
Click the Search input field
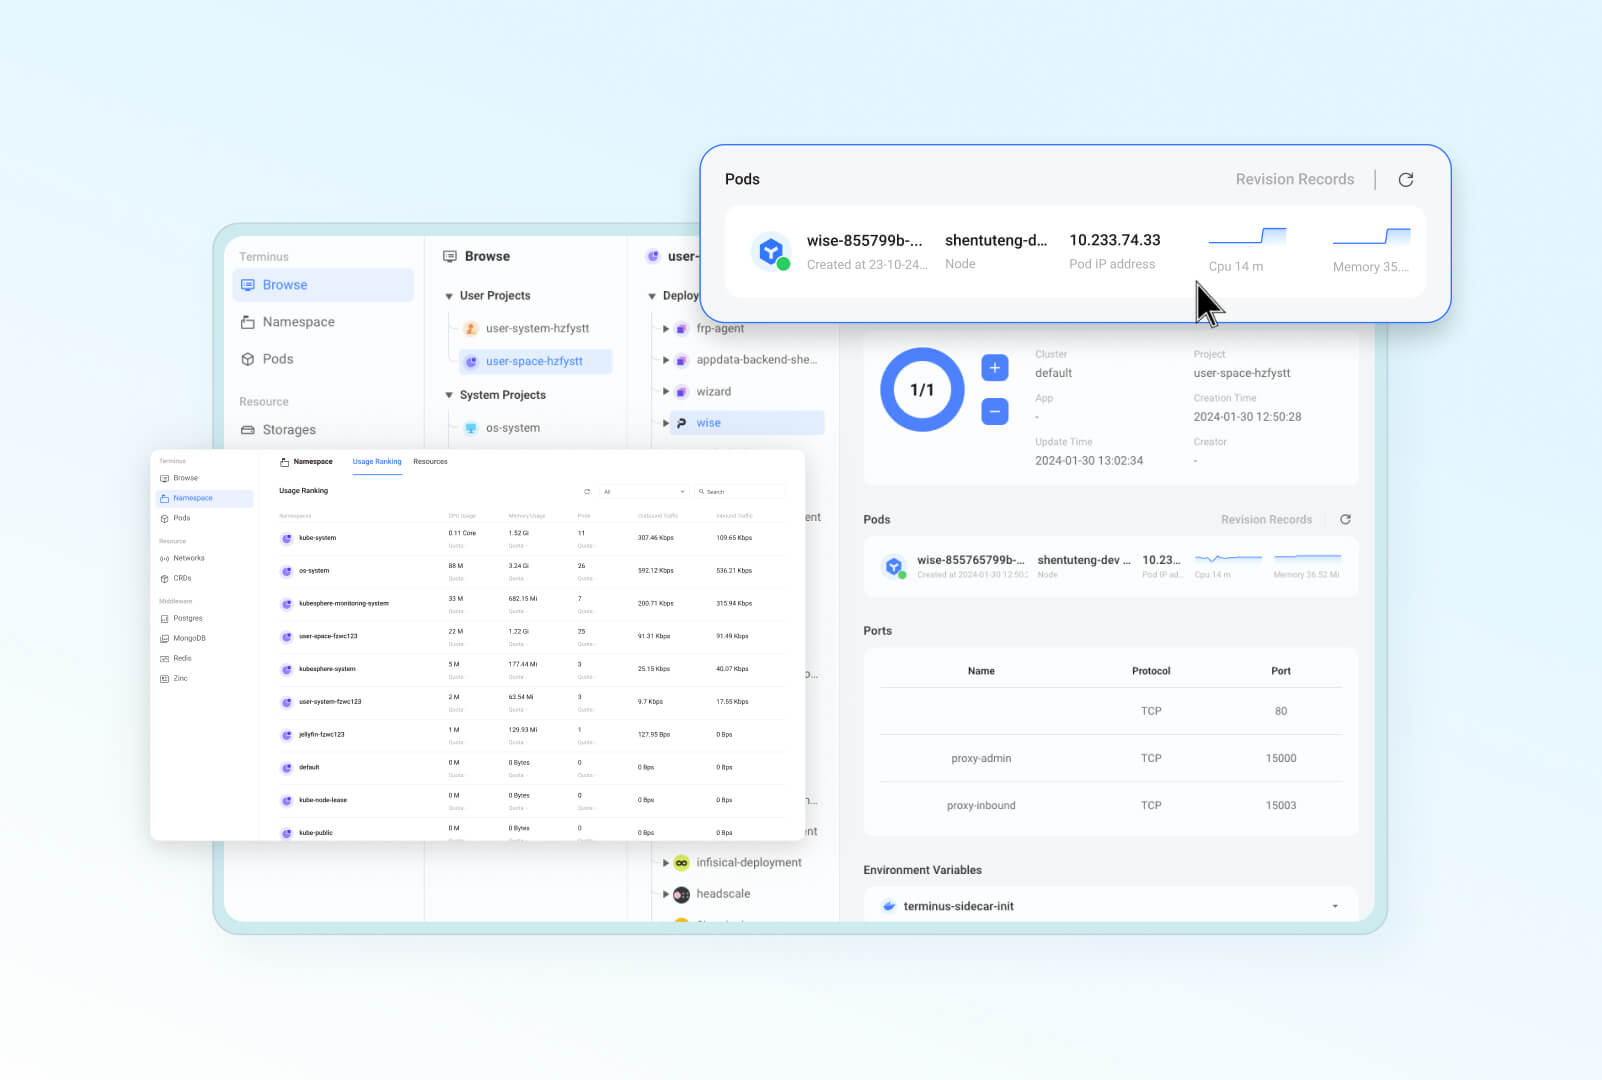click(x=742, y=491)
